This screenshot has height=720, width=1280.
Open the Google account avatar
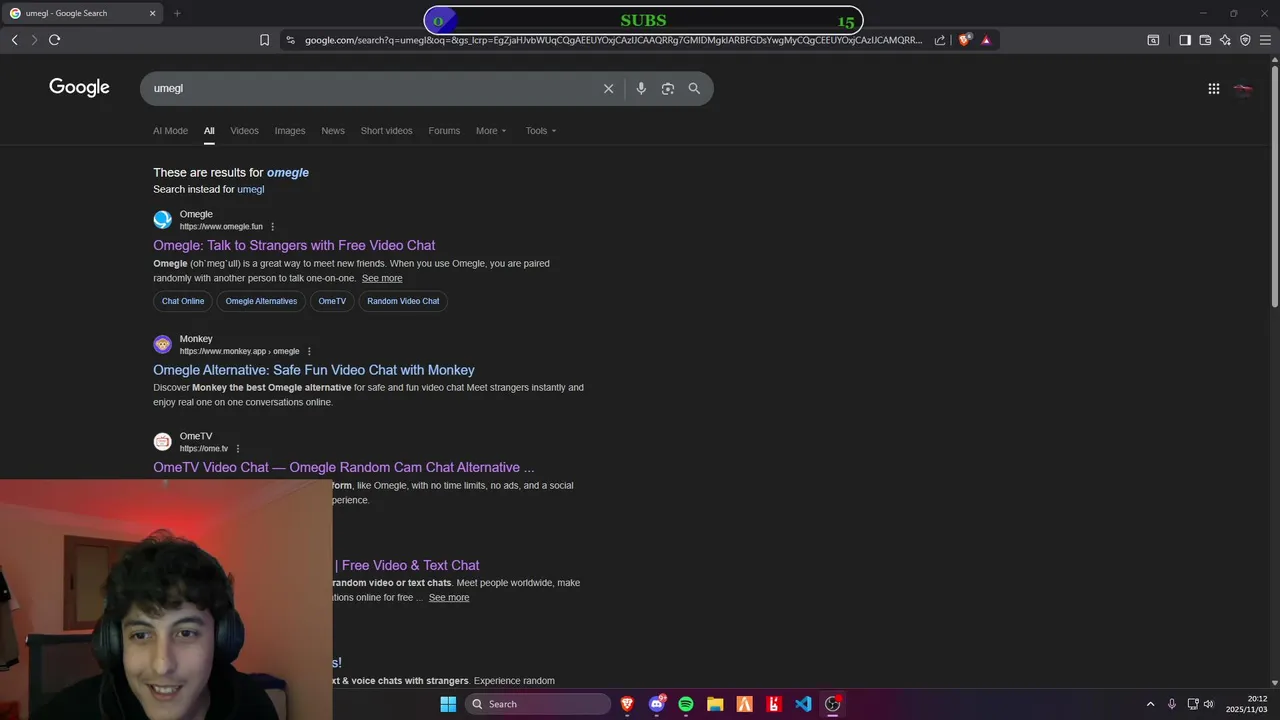click(x=1243, y=89)
